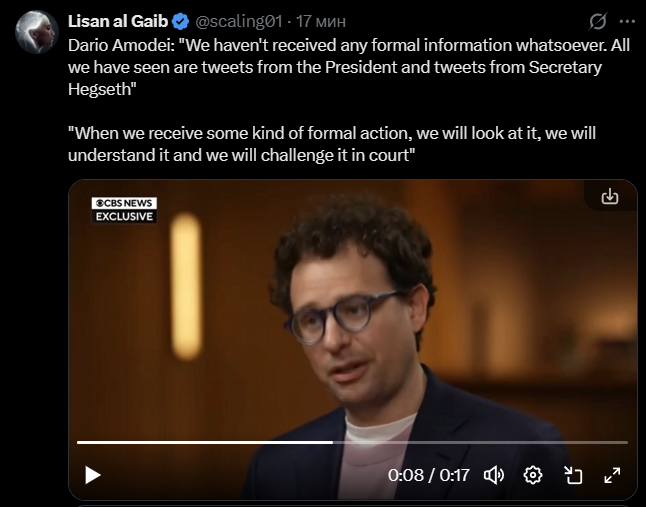Click the CBS News Exclusive badge in the video
Image resolution: width=646 pixels, height=507 pixels.
point(124,210)
